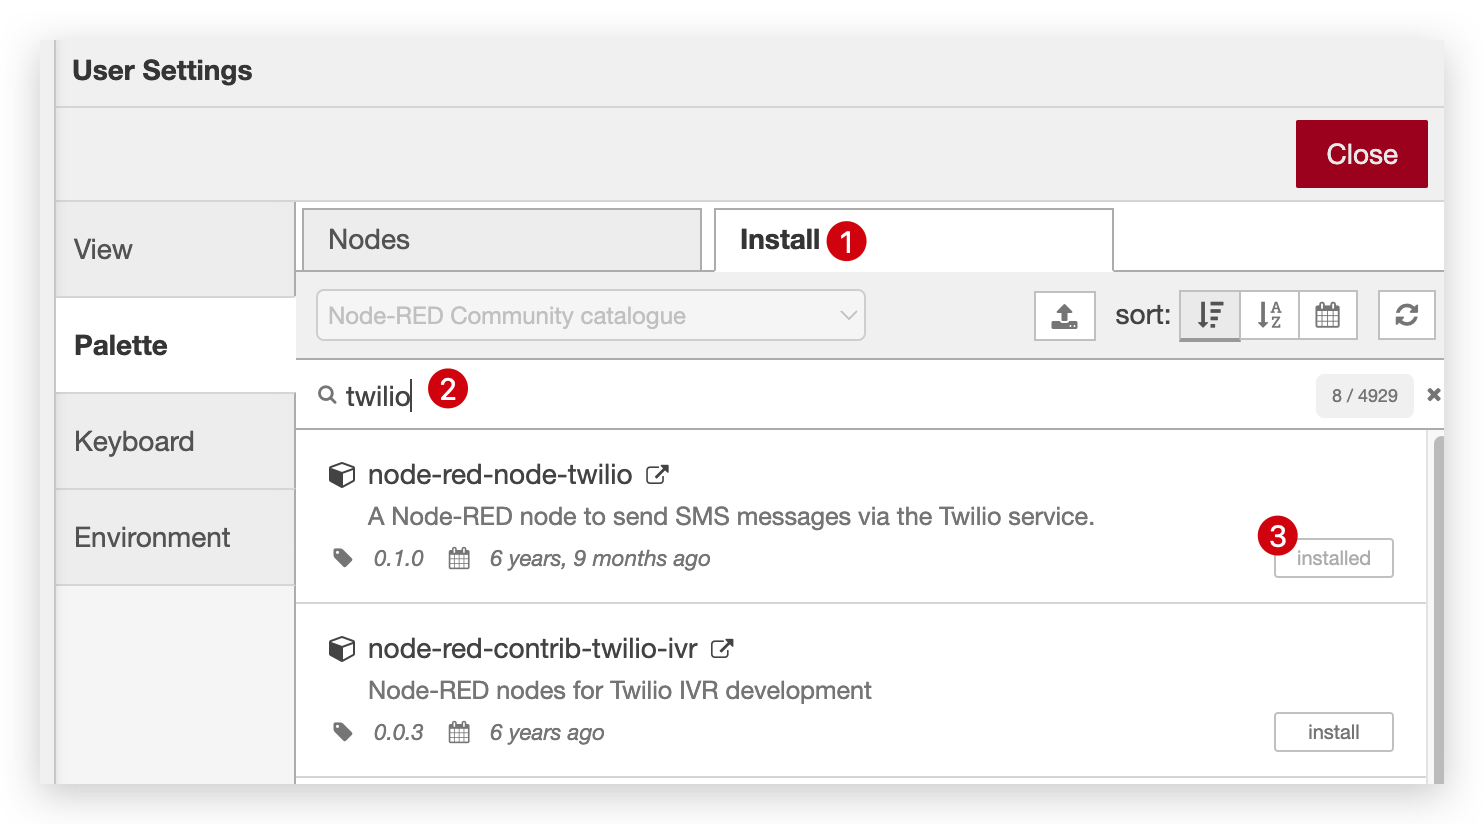Click the module list scrollbar

coord(1438,610)
